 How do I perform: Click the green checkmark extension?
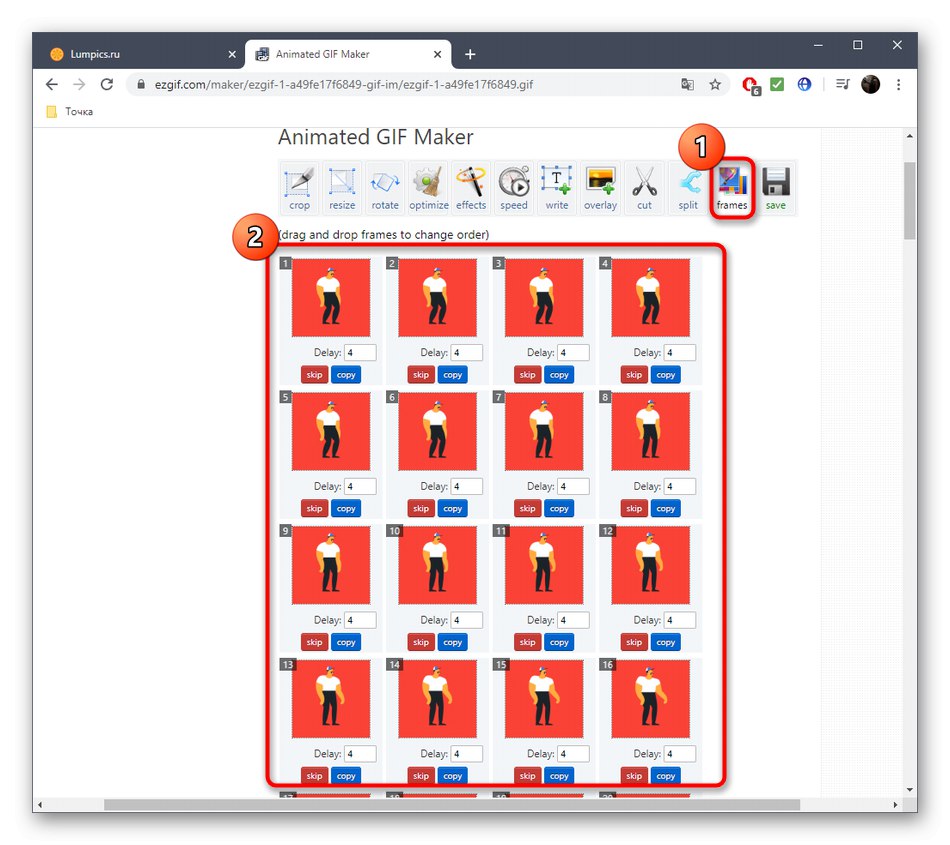point(777,84)
